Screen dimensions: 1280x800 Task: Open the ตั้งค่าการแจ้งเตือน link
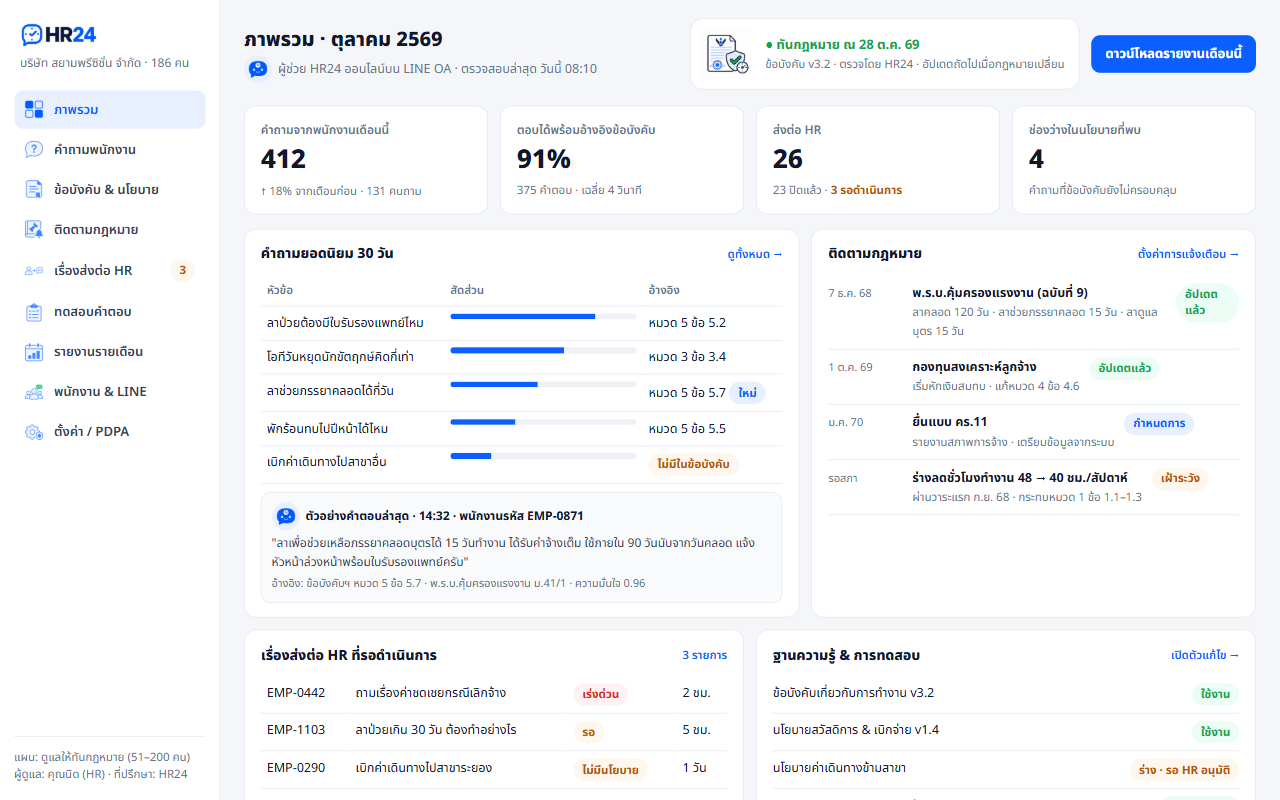(x=1188, y=254)
